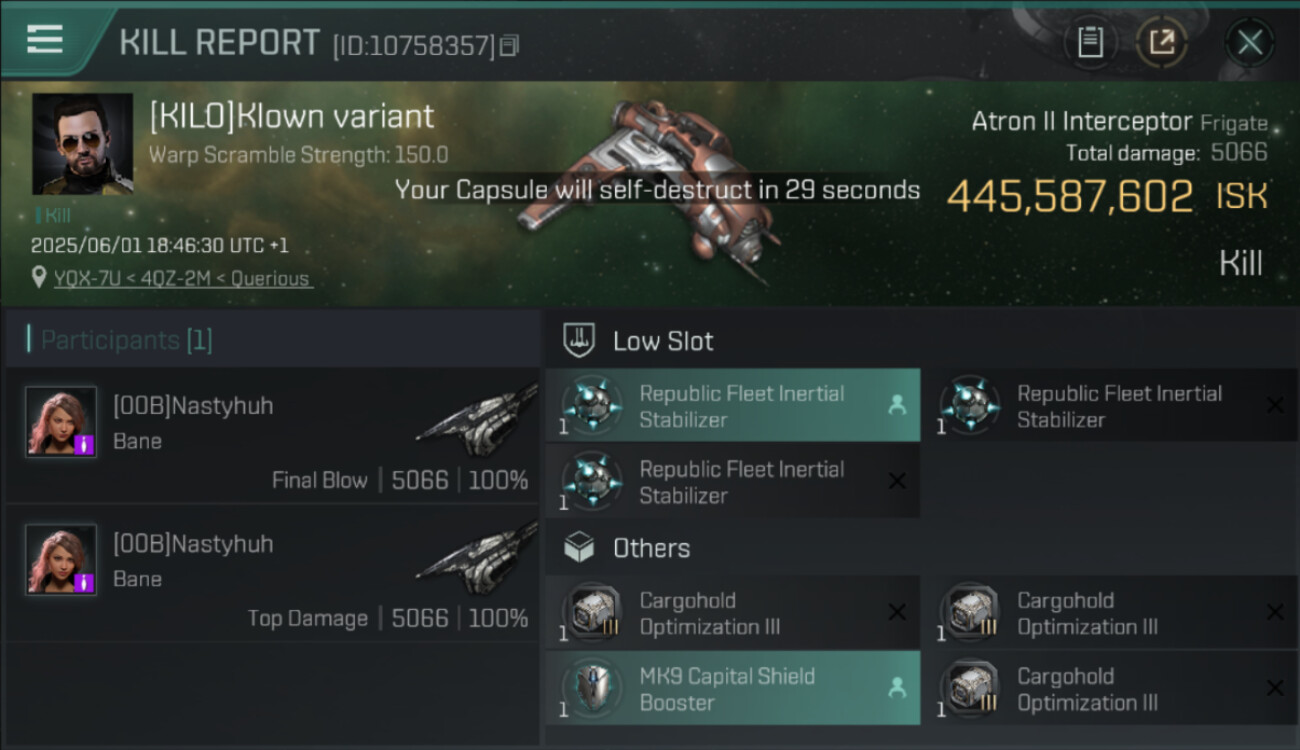Open the YQX-7U system location link
Screen dimensions: 1300x750
[89, 279]
